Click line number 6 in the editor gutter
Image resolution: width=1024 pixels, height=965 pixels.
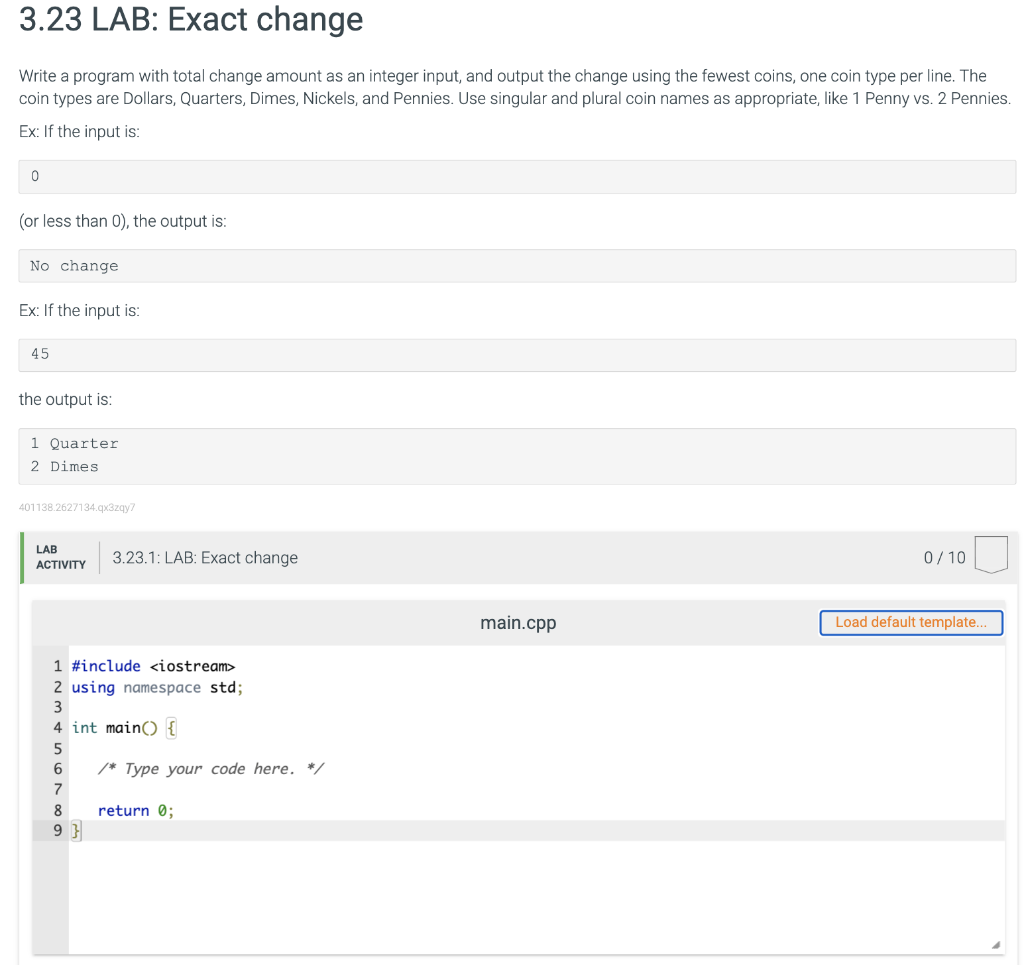pyautogui.click(x=57, y=768)
